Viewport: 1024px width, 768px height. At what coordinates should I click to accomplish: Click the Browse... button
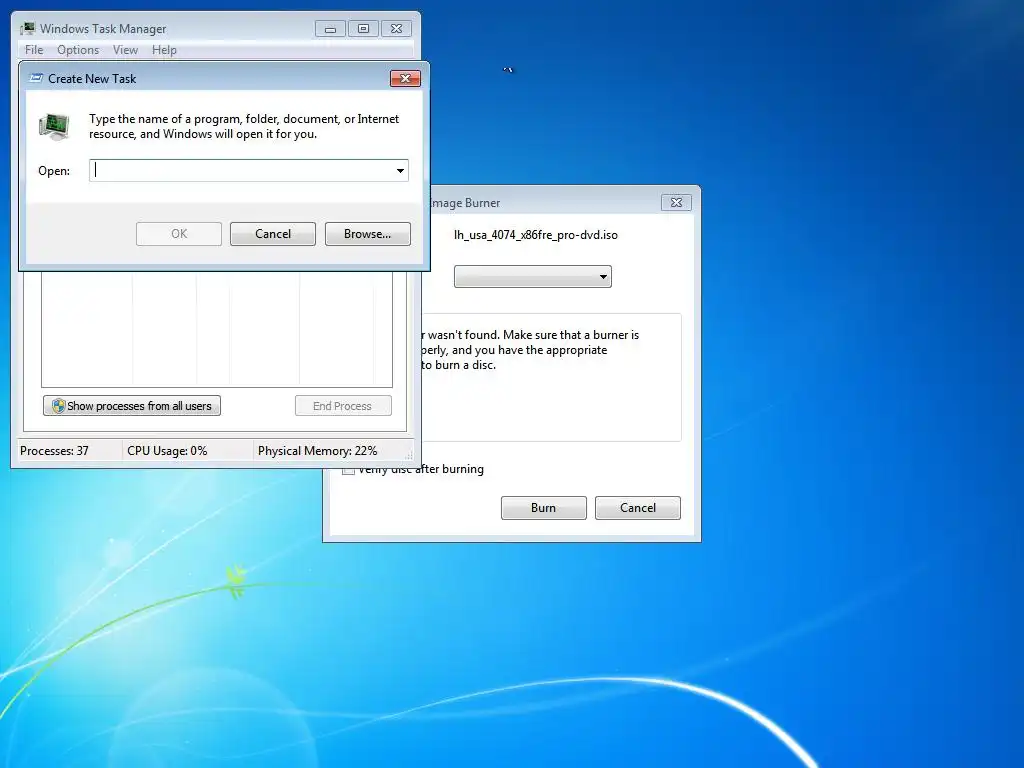pos(368,234)
